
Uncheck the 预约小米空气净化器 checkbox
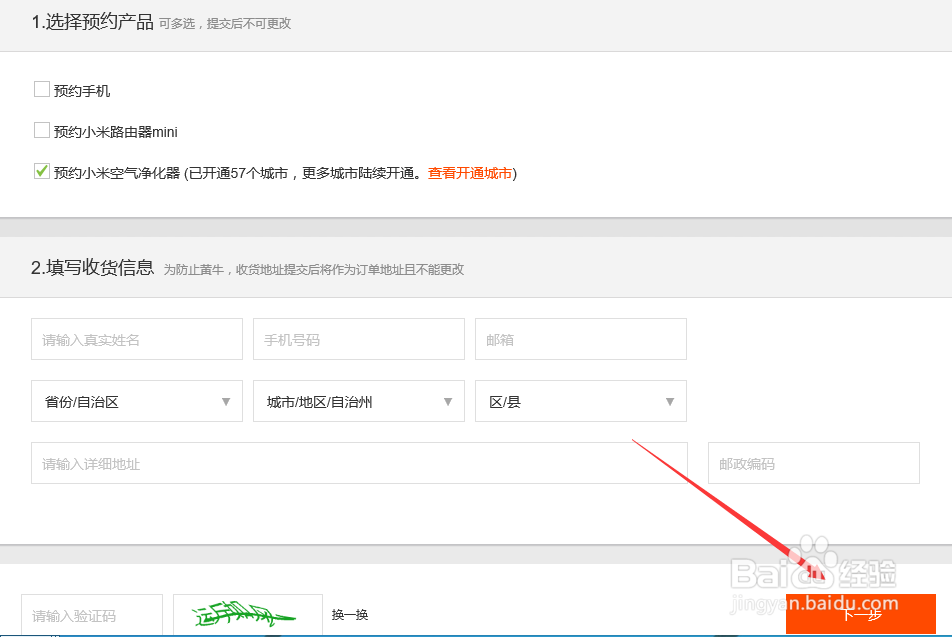[42, 171]
